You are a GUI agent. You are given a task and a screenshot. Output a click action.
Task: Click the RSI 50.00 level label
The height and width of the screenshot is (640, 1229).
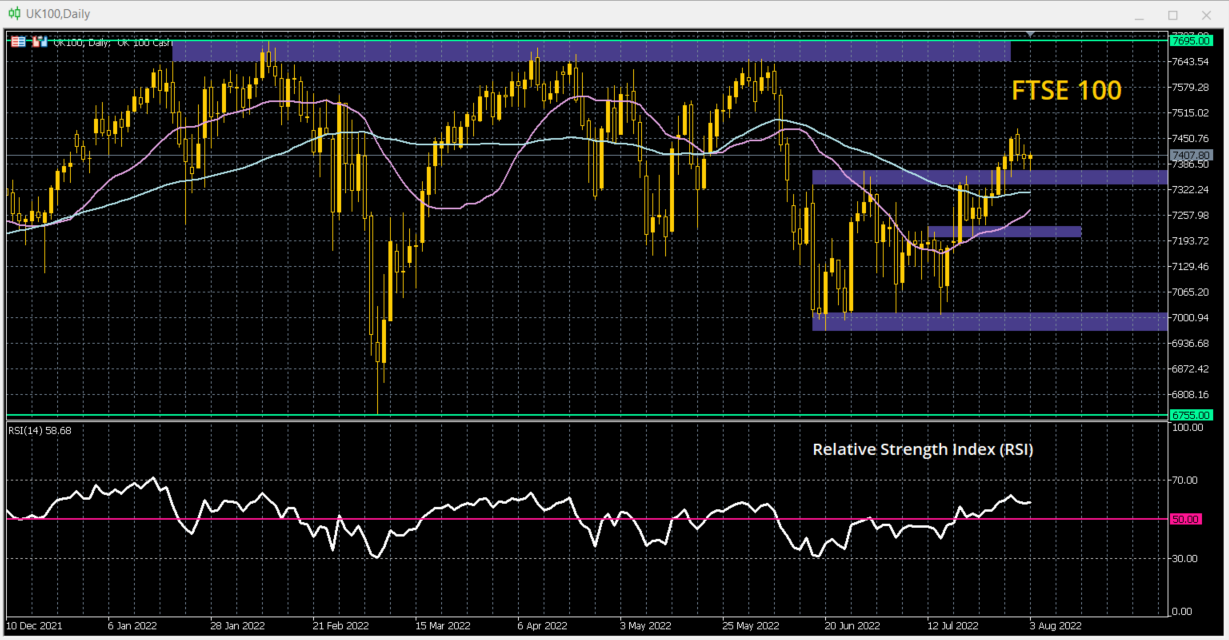1188,519
